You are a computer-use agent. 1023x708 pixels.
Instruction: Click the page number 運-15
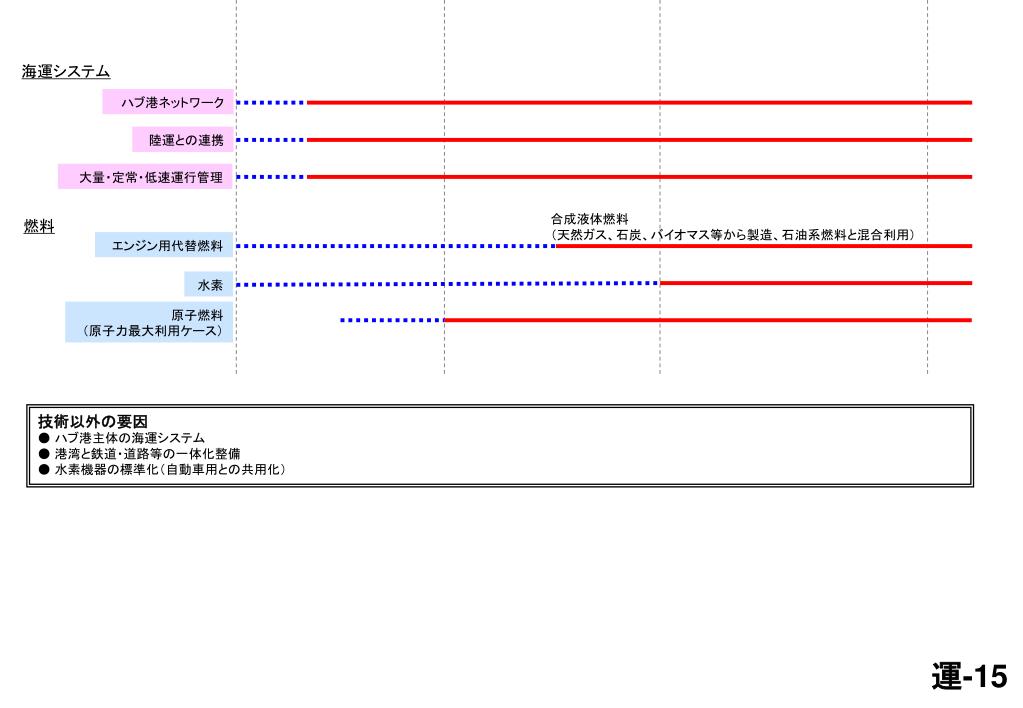969,676
